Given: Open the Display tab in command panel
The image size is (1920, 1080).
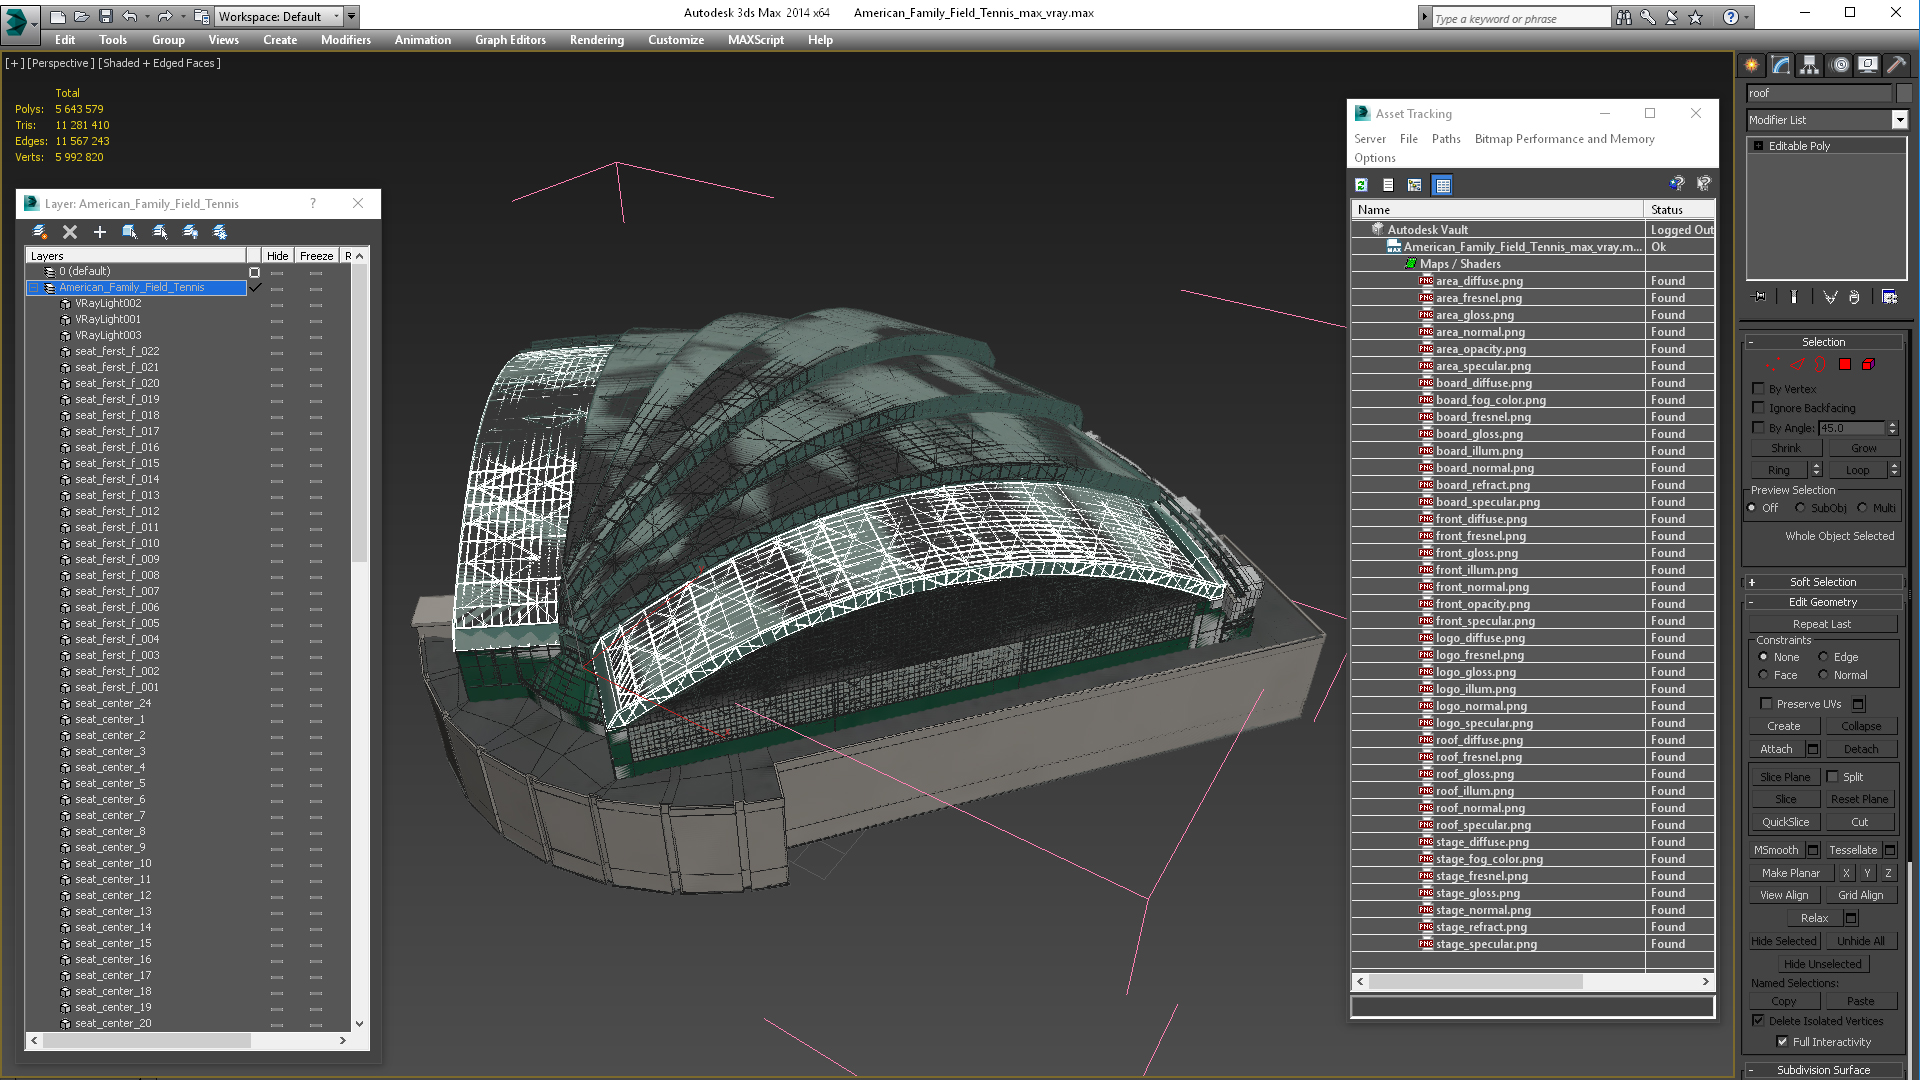Looking at the screenshot, I should (1868, 65).
